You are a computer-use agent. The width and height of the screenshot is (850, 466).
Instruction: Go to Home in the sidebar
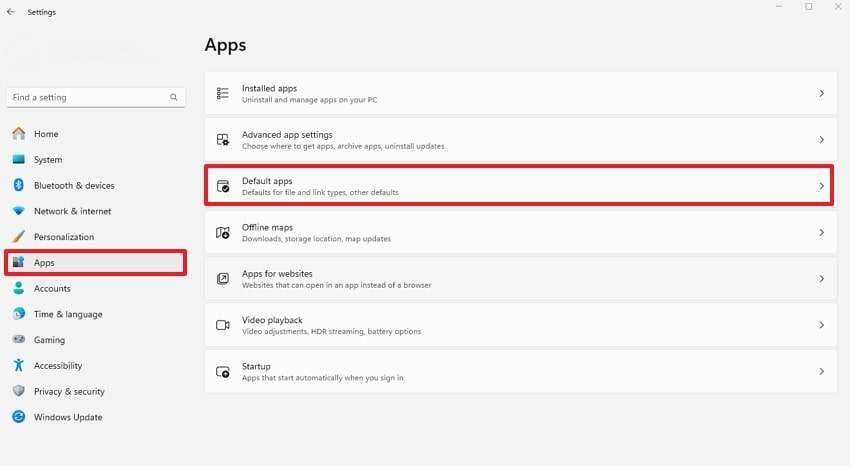(x=95, y=133)
